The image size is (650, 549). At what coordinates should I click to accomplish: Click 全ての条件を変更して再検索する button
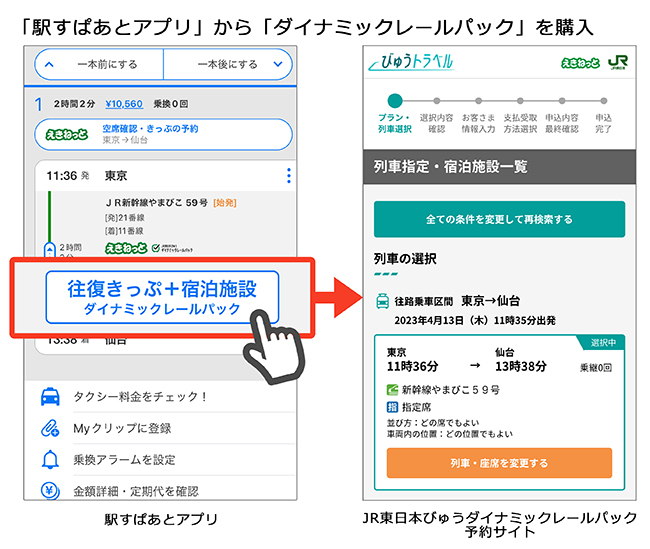499,219
